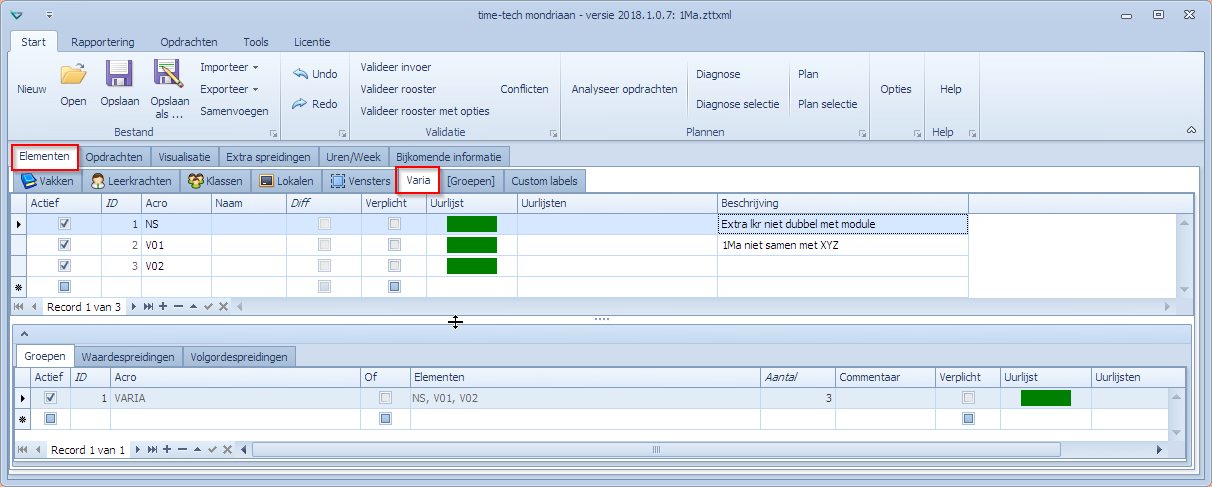This screenshot has width=1212, height=487.
Task: Collapse the lower Groepen panel chevron
Action: [23, 334]
